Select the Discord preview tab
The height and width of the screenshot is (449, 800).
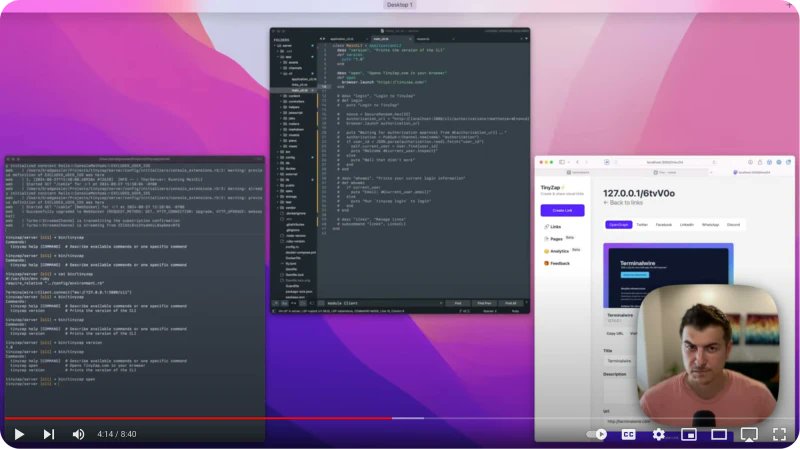point(733,224)
